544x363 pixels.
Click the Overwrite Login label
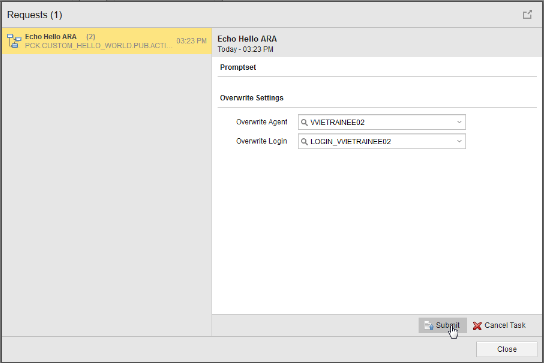262,141
